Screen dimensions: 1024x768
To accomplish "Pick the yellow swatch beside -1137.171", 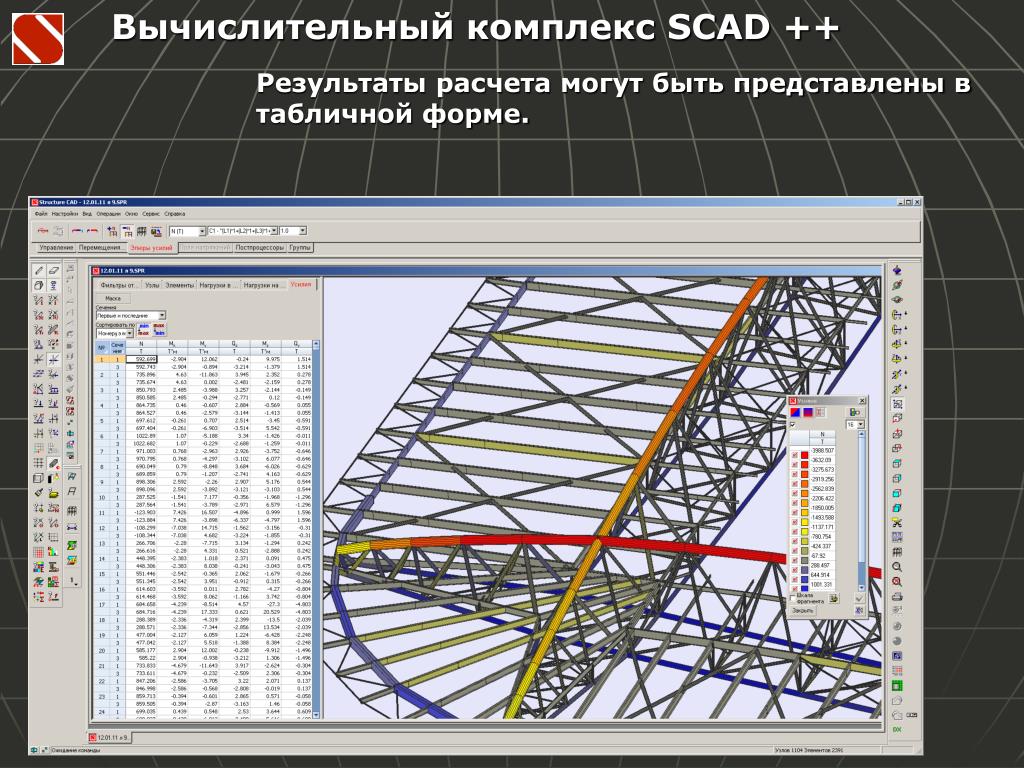I will coord(805,532).
